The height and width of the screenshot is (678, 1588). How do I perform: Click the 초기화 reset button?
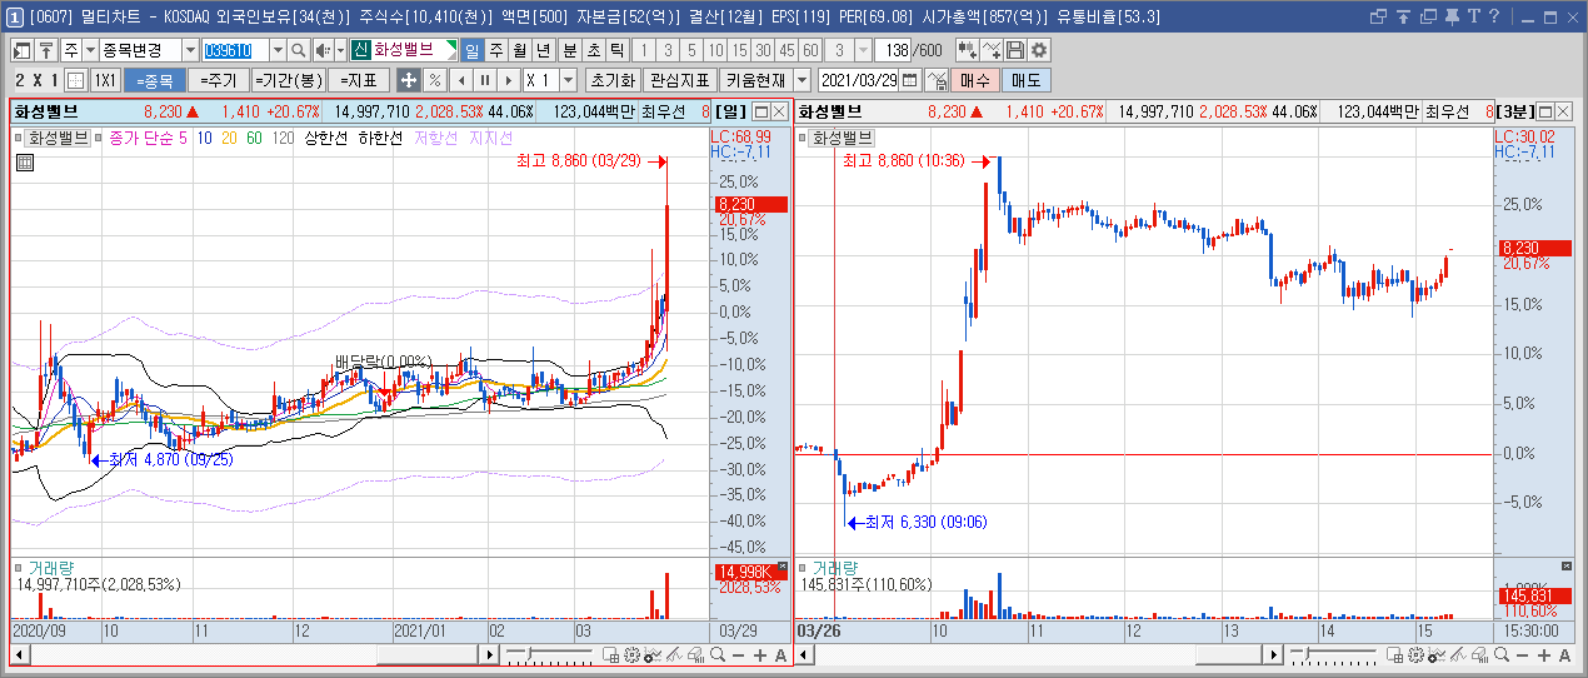(613, 80)
